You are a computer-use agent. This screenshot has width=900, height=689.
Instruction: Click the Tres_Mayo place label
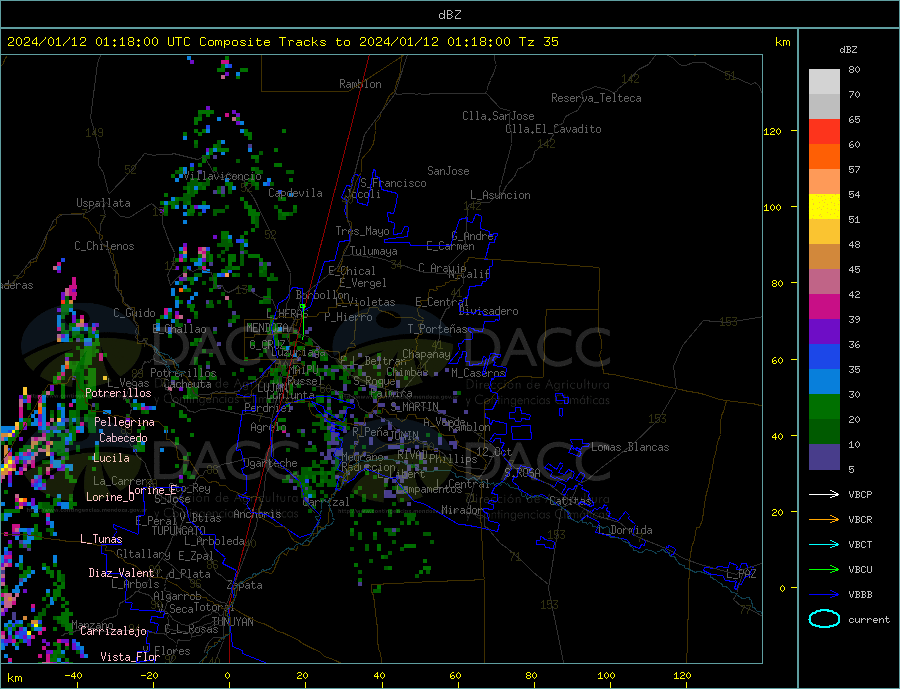coord(363,231)
